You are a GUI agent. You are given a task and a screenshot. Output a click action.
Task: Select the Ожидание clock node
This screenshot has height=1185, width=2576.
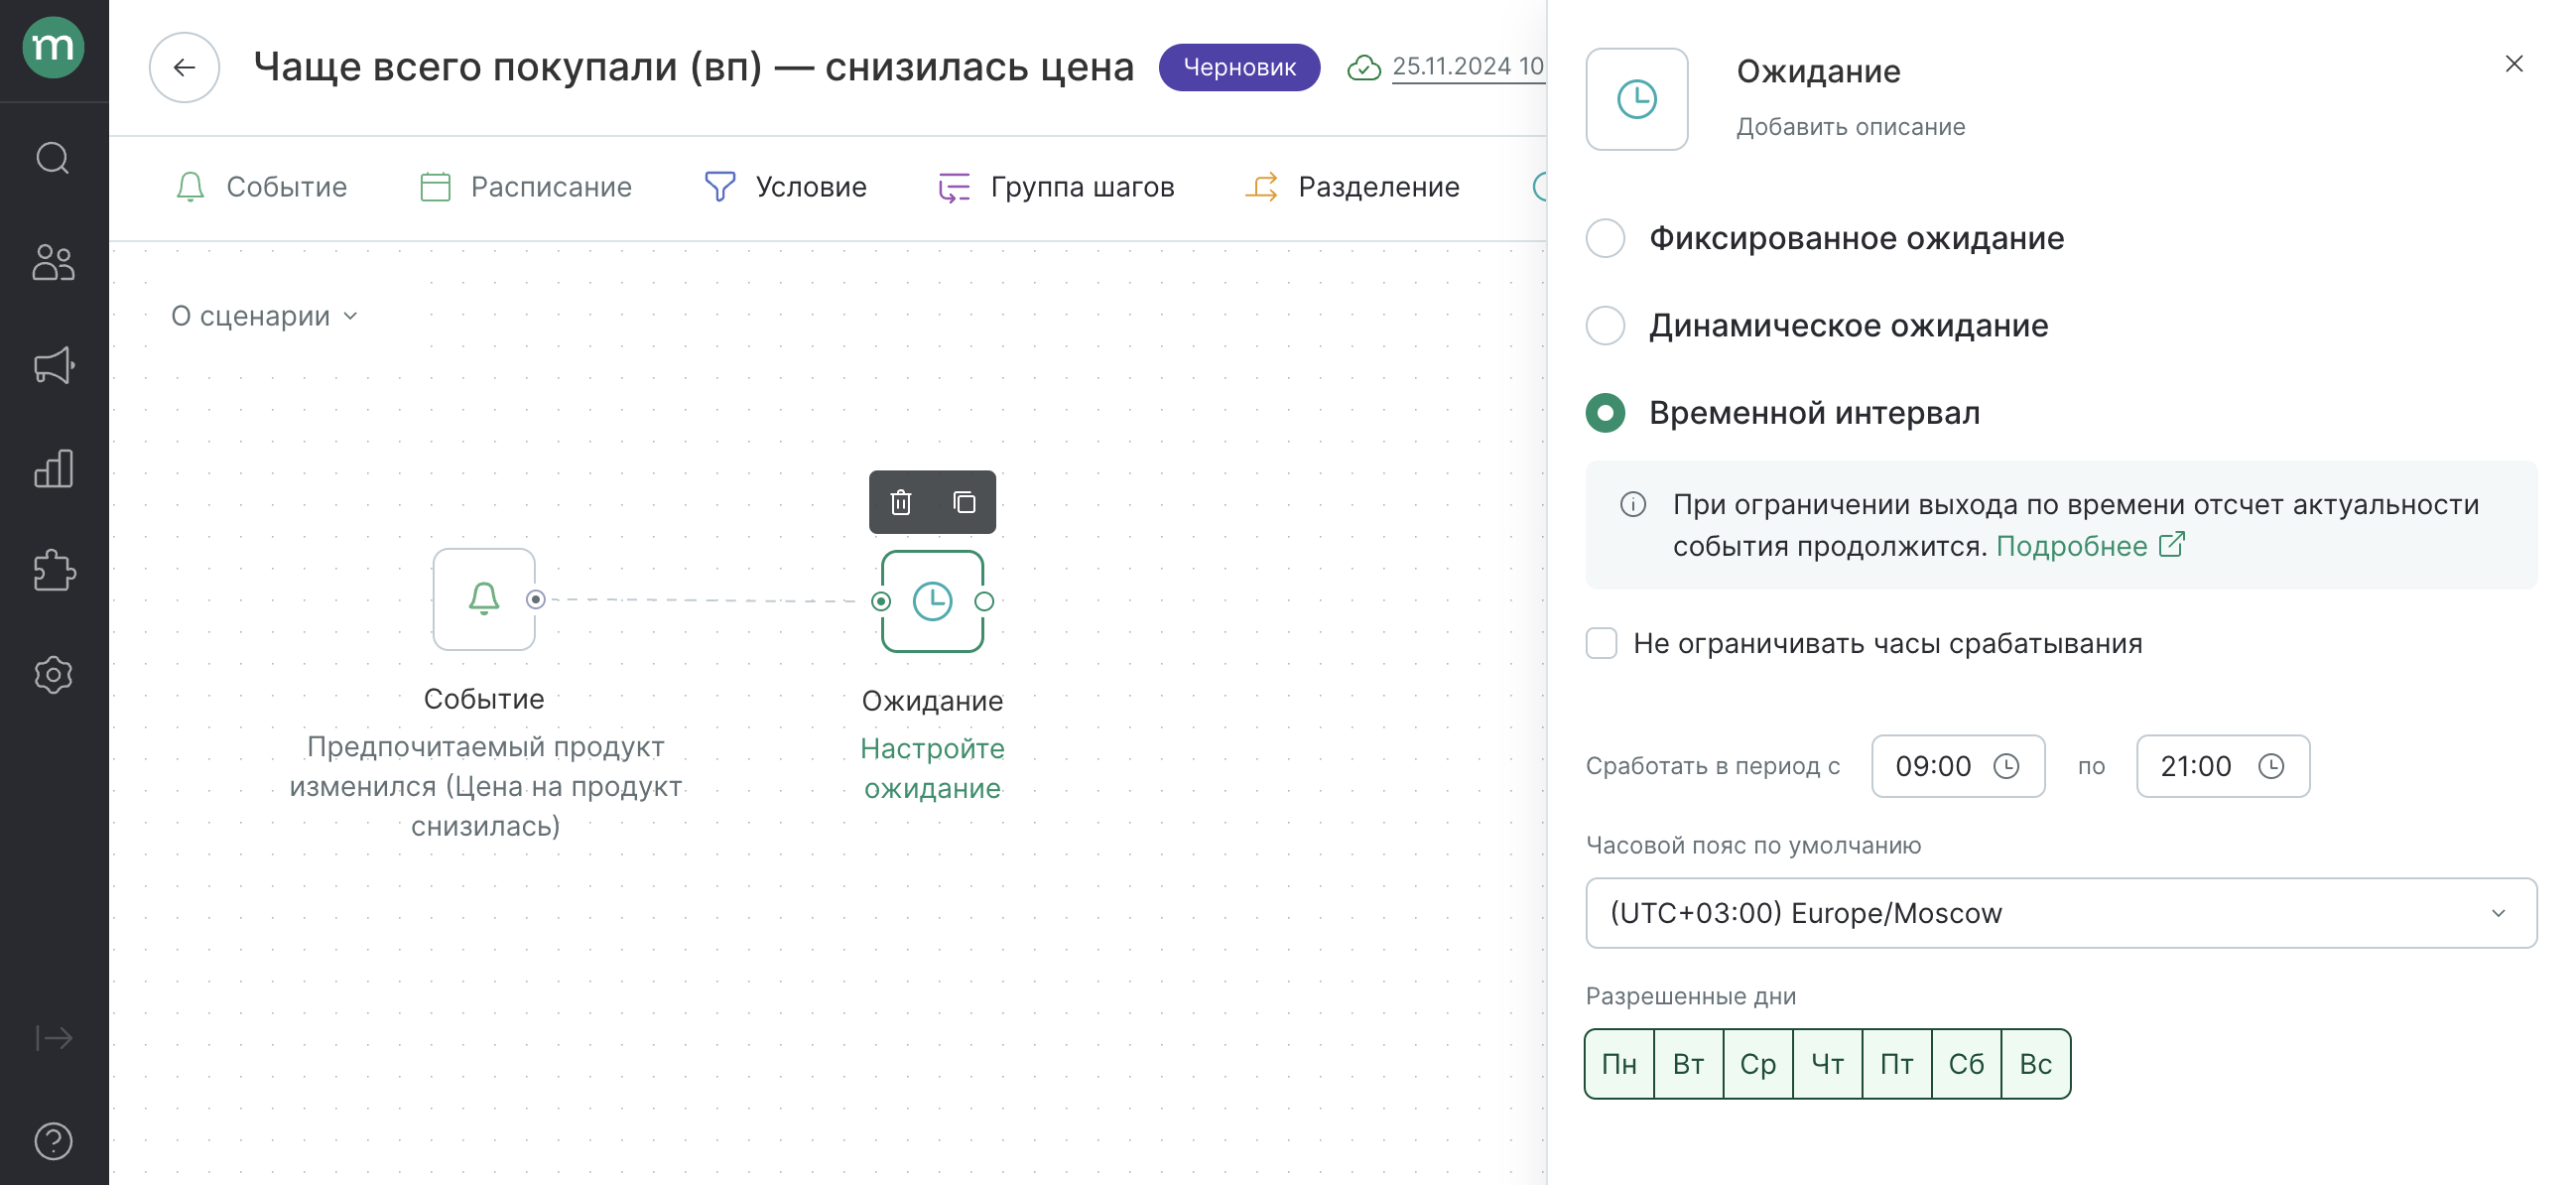932,601
